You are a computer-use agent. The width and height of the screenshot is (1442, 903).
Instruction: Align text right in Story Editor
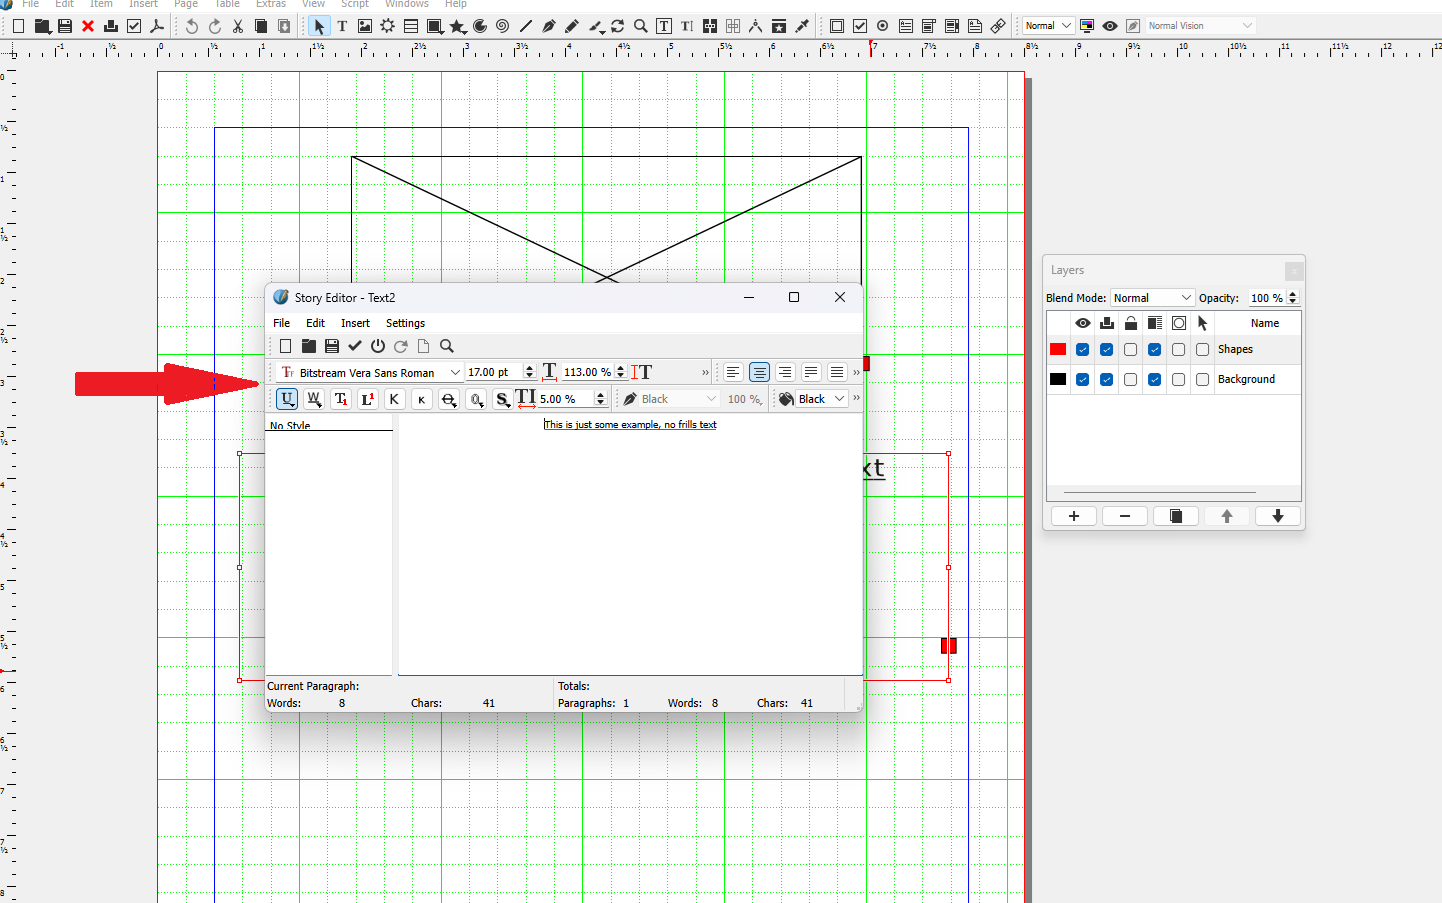(785, 372)
